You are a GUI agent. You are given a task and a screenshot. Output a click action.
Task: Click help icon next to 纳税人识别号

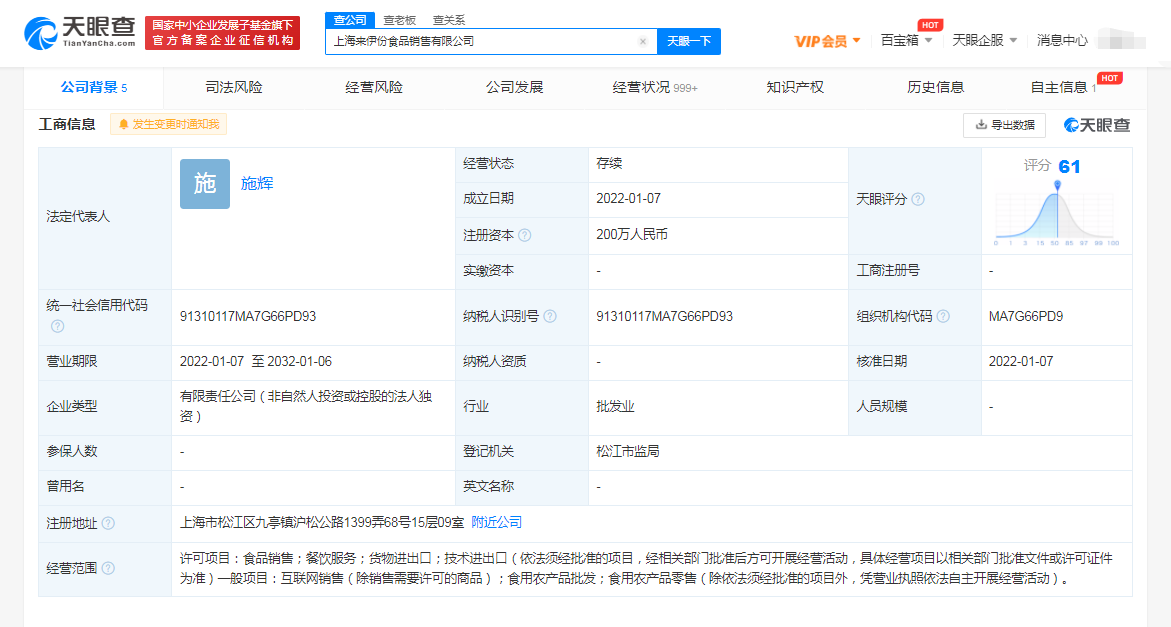tap(550, 316)
